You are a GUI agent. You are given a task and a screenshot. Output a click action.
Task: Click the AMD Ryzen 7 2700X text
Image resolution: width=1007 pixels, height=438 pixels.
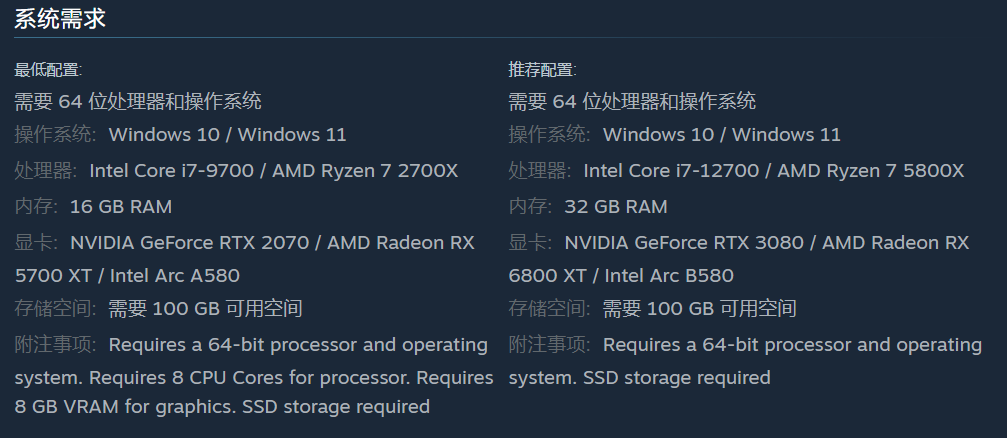[x=366, y=171]
